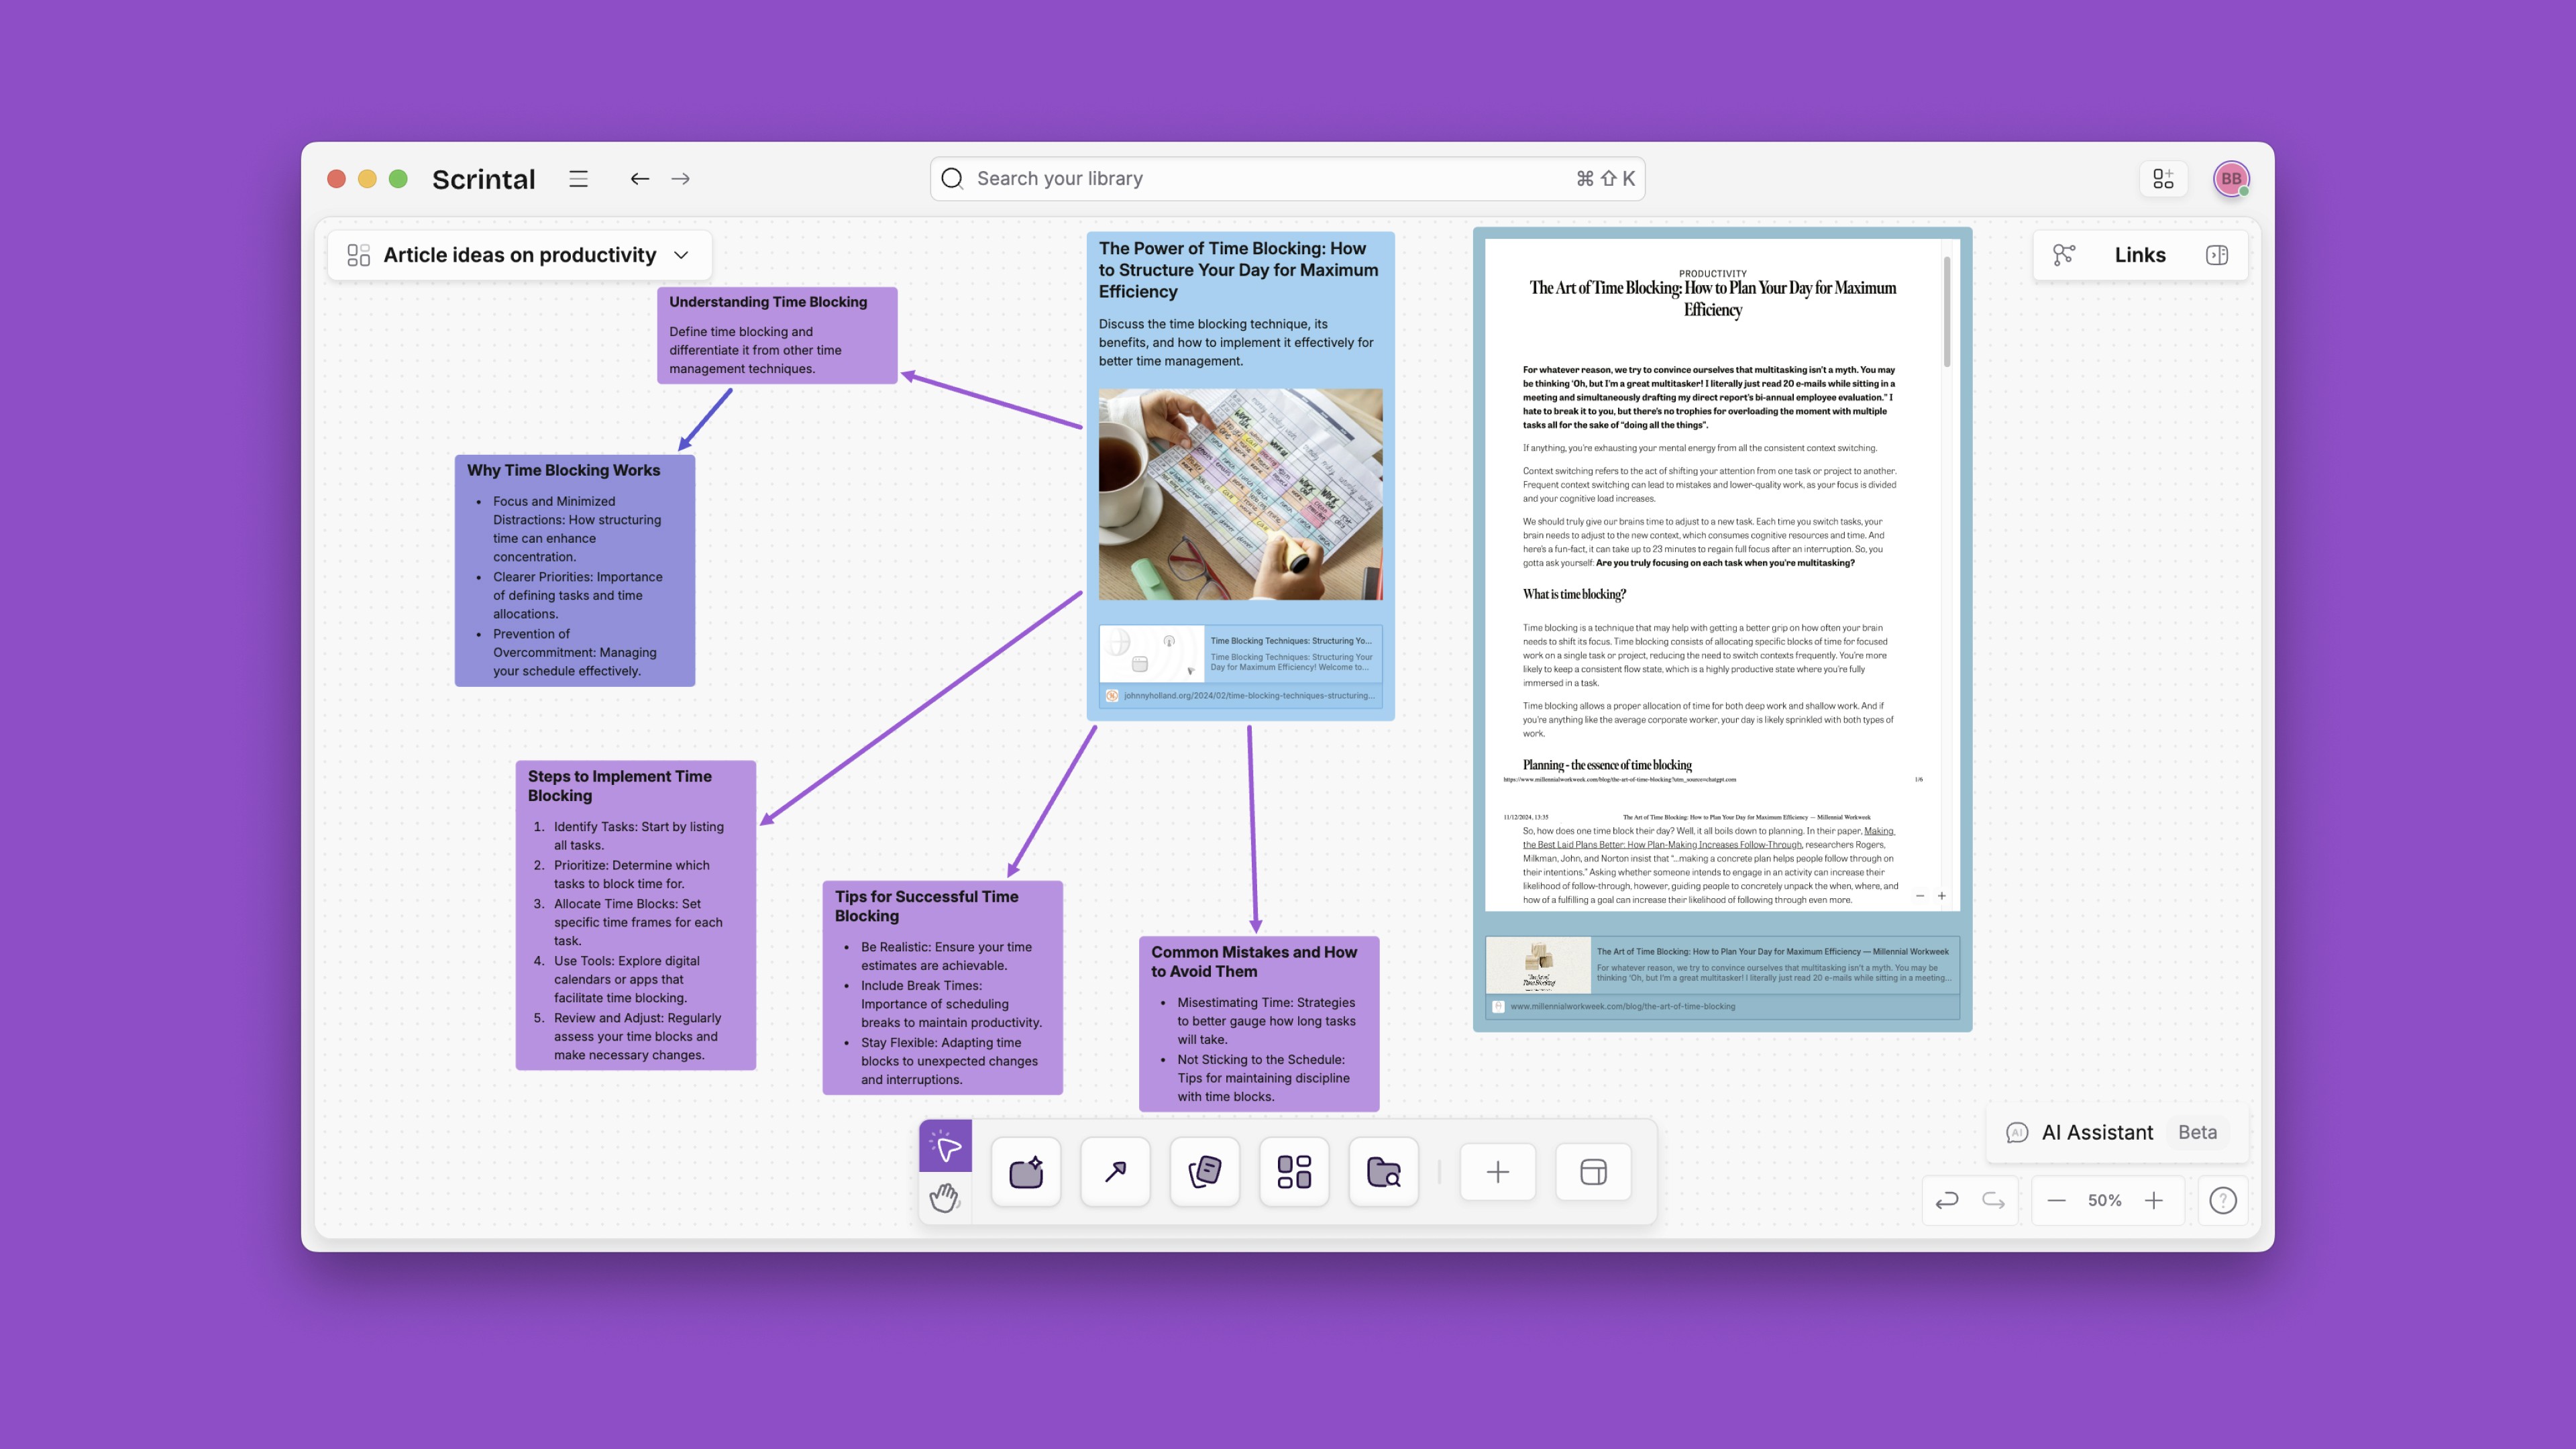Select the arrow connector tool
This screenshot has height=1449, width=2576.
(x=1115, y=1172)
